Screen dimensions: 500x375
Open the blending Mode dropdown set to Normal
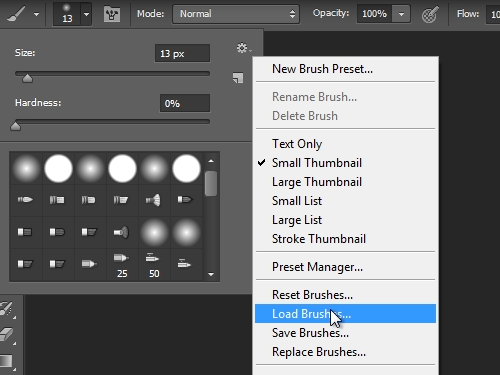point(236,14)
